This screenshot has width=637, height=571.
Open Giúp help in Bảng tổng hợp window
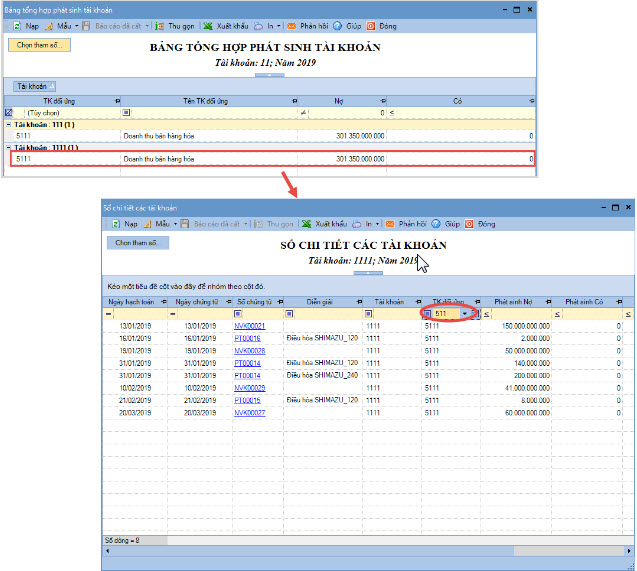[x=348, y=26]
